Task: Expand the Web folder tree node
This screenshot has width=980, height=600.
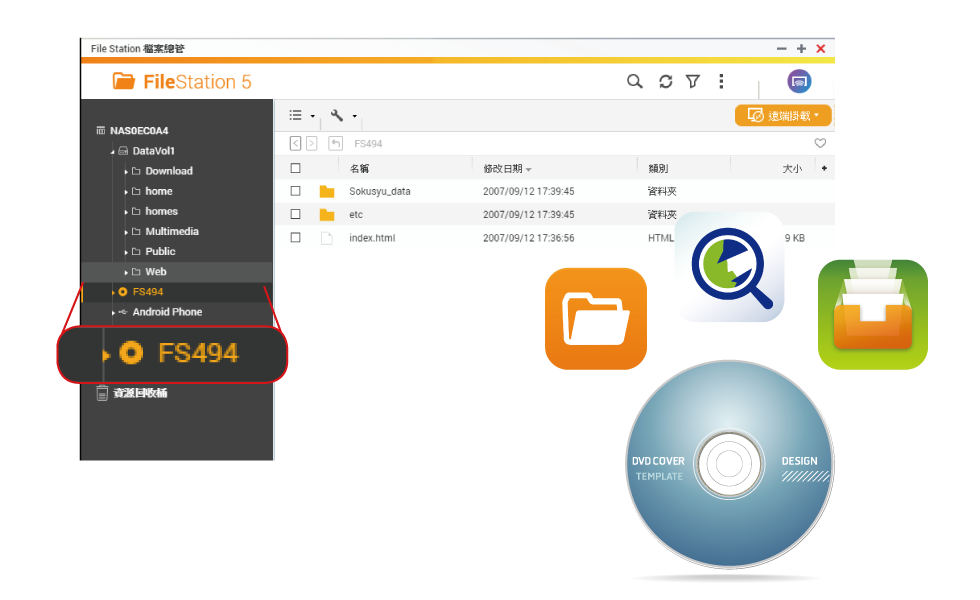Action: [x=126, y=272]
